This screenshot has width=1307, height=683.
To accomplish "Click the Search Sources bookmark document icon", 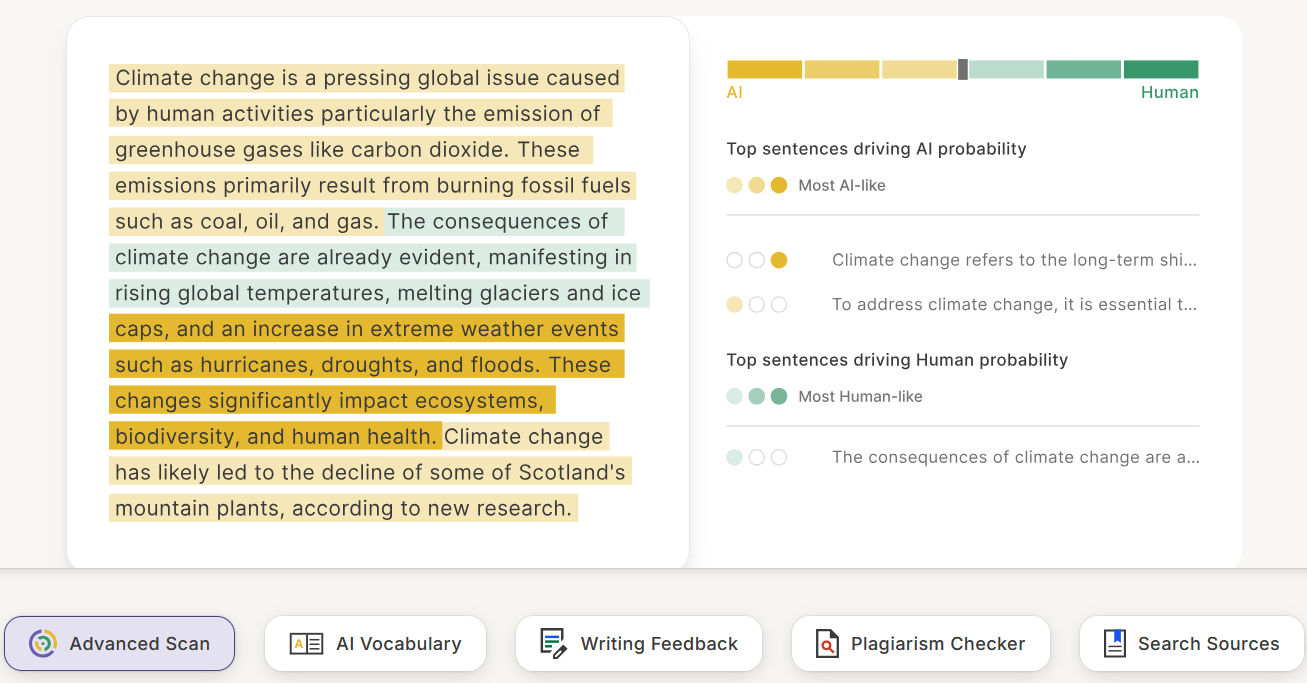I will pyautogui.click(x=1114, y=643).
